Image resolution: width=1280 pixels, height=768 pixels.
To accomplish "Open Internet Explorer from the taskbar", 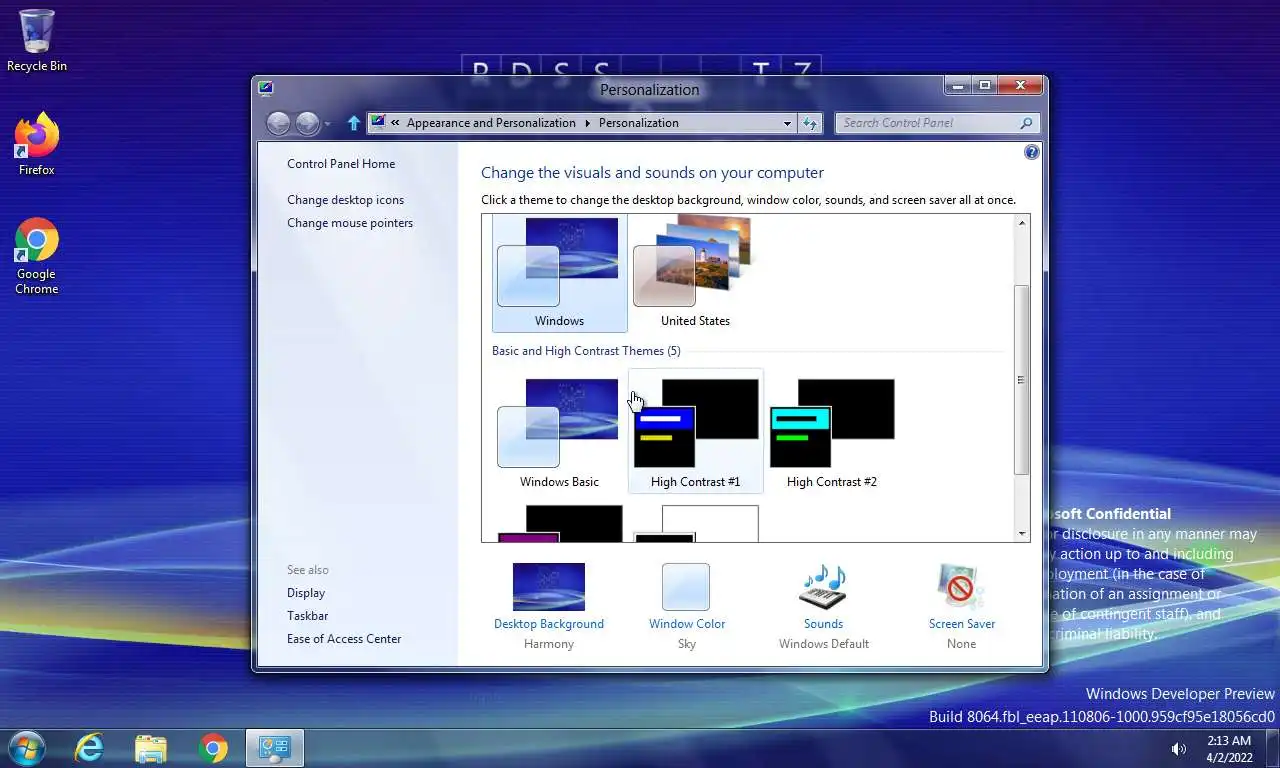I will tap(89, 748).
